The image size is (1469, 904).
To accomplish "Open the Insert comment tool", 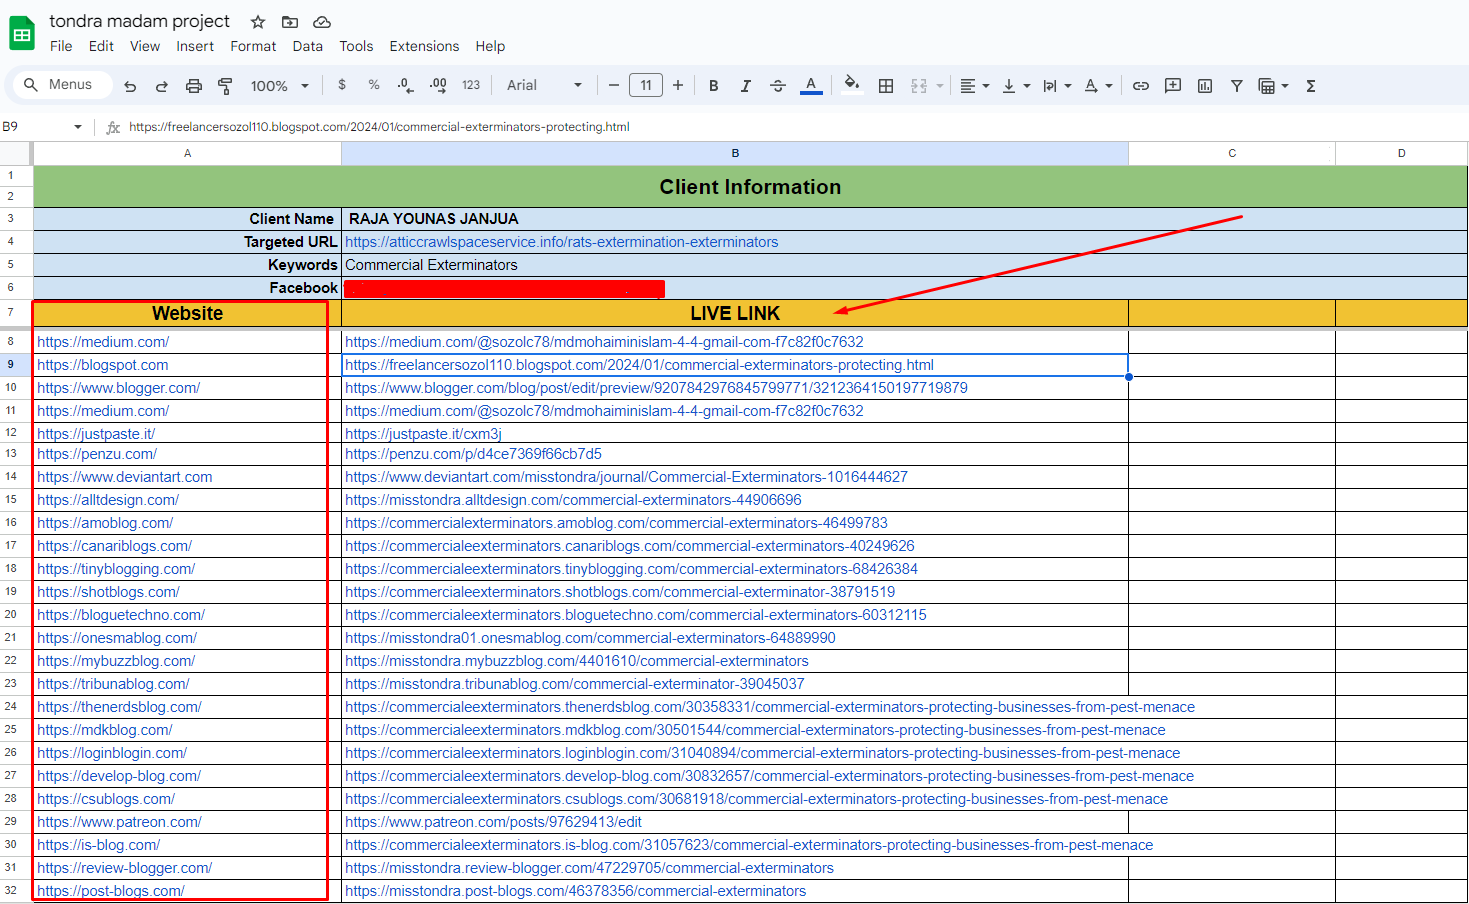I will click(1172, 85).
